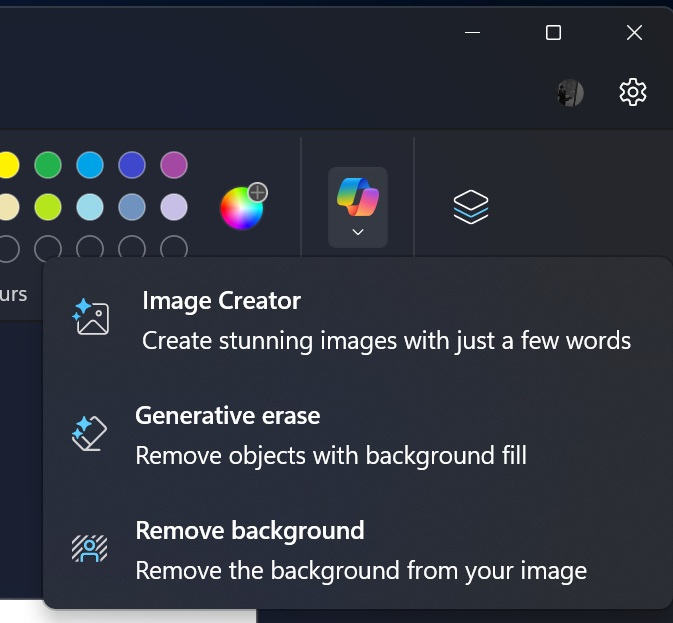
Task: Open Settings via the gear icon
Action: [633, 92]
